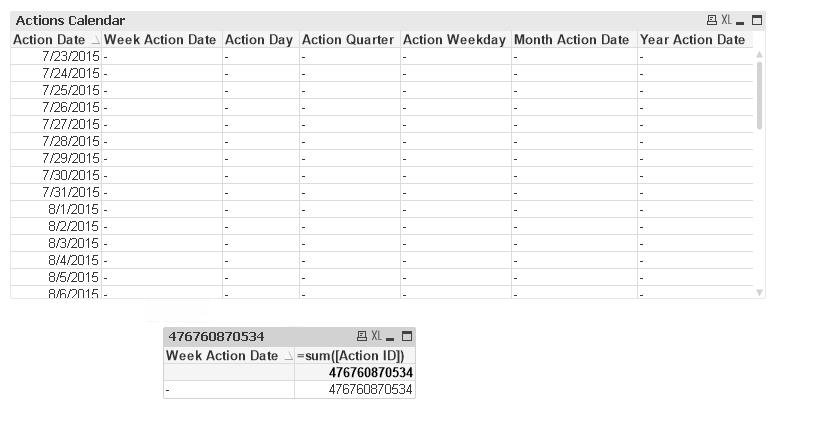The width and height of the screenshot is (815, 428).
Task: Click the Week Action Date column header in calendar
Action: click(160, 39)
